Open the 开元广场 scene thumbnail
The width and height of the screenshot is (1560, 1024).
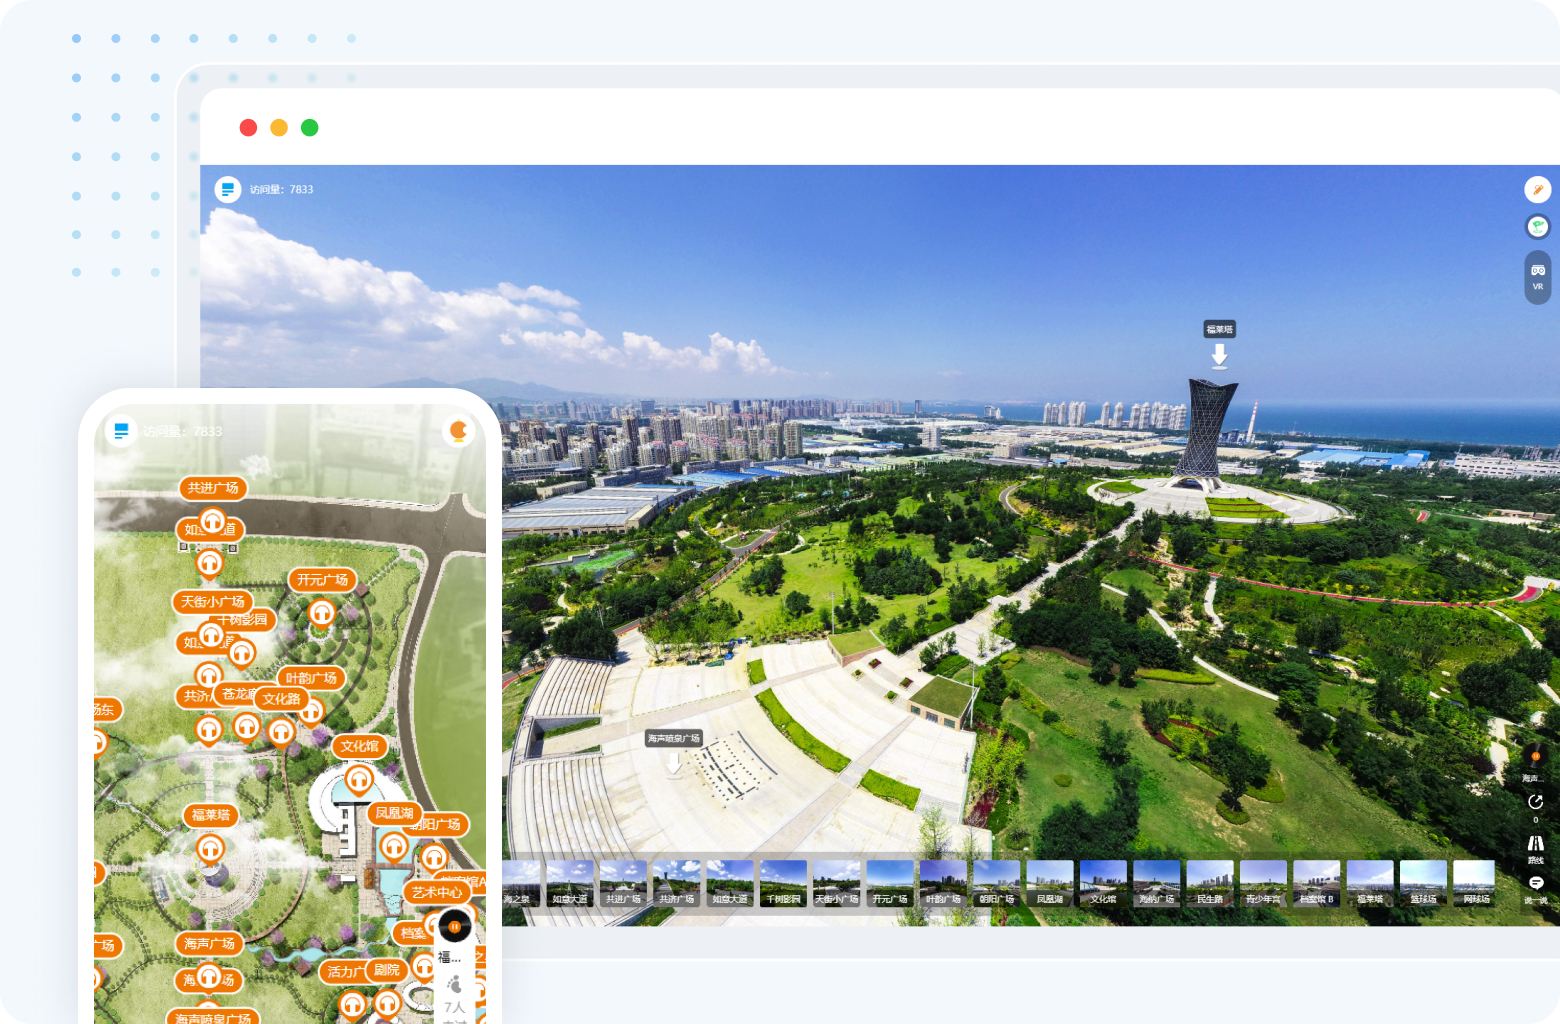(x=890, y=884)
